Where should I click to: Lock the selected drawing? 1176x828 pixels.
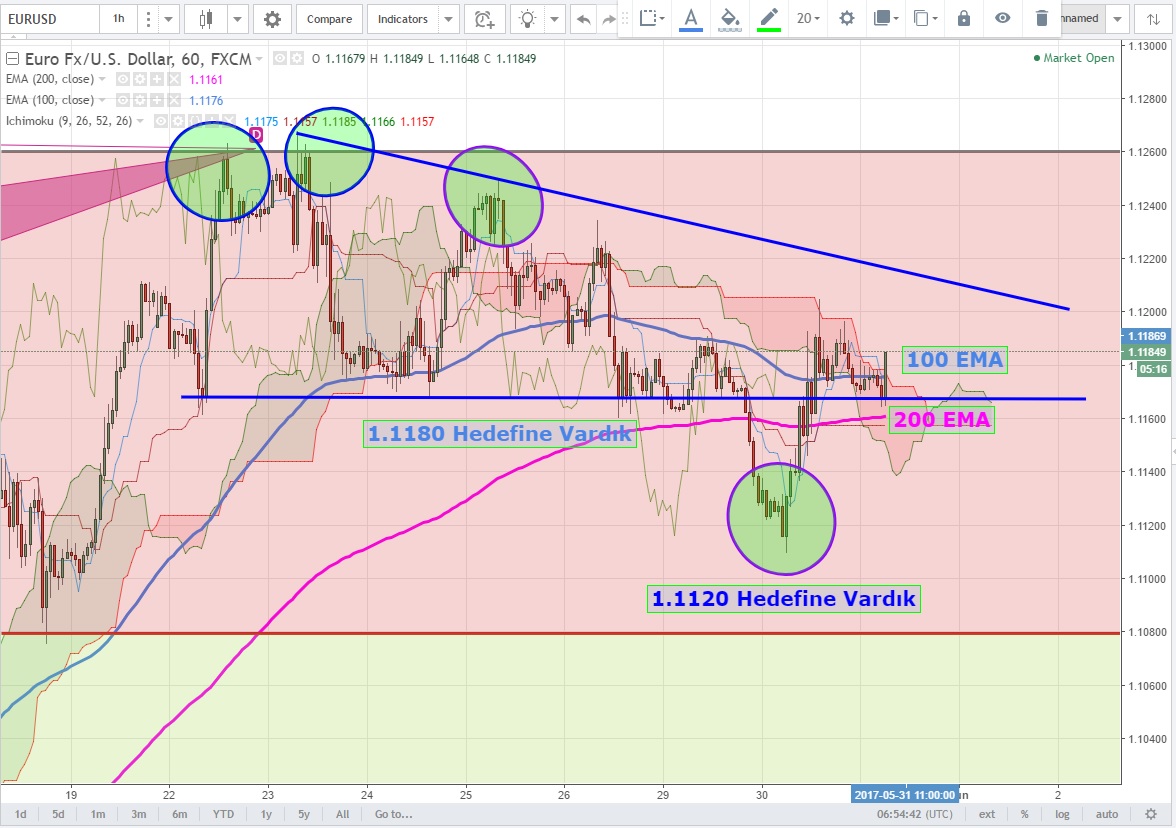963,18
